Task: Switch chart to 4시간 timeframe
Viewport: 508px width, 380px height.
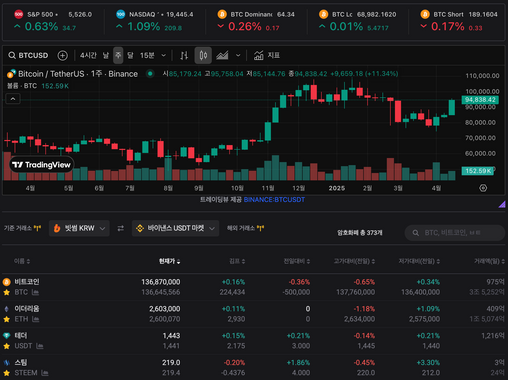Action: pyautogui.click(x=88, y=55)
